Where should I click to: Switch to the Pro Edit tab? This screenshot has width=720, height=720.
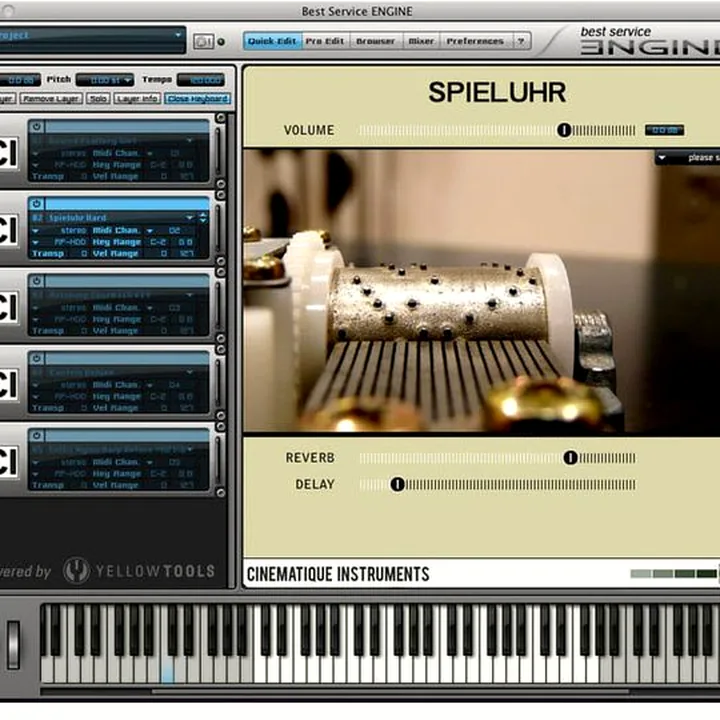click(325, 41)
